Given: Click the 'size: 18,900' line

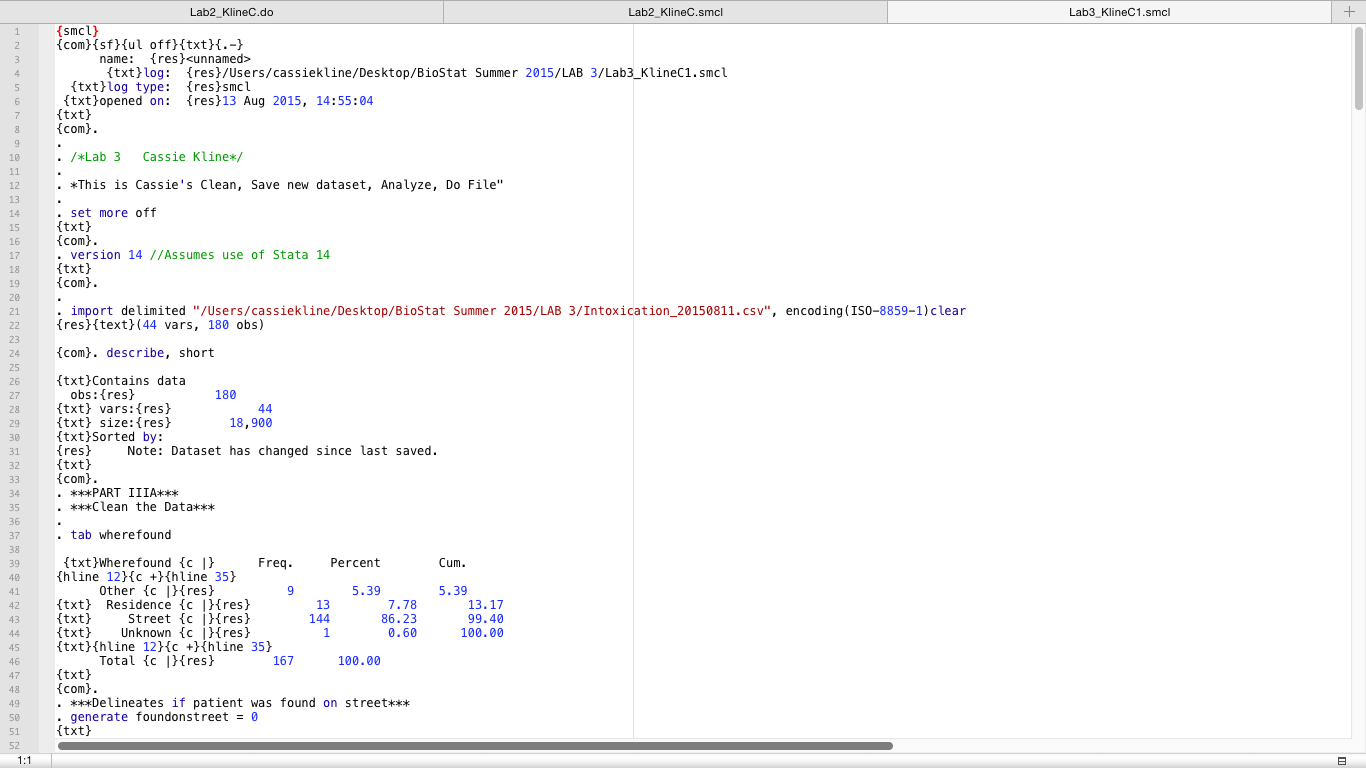Looking at the screenshot, I should [165, 423].
